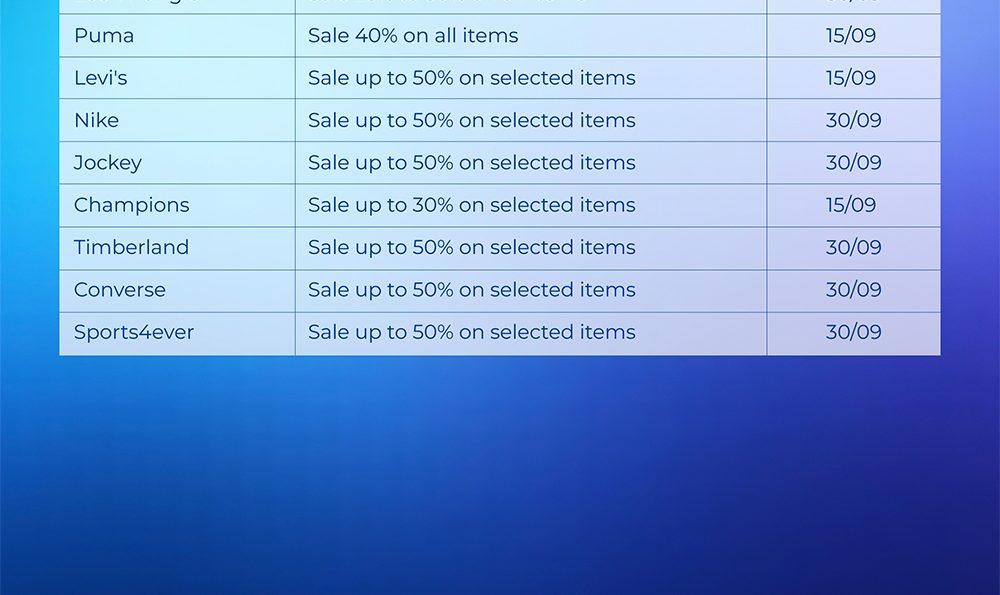Click the Nike brand cell

click(97, 120)
